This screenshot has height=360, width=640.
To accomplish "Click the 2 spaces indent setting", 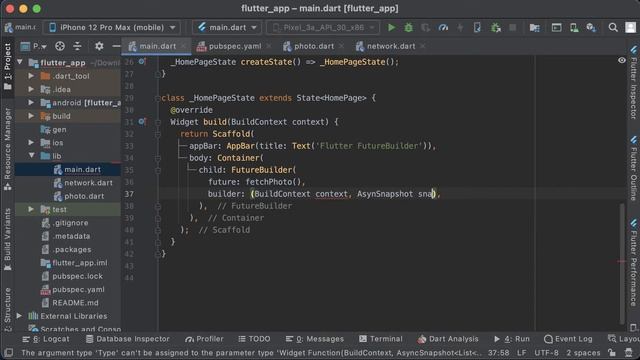I will tap(583, 353).
